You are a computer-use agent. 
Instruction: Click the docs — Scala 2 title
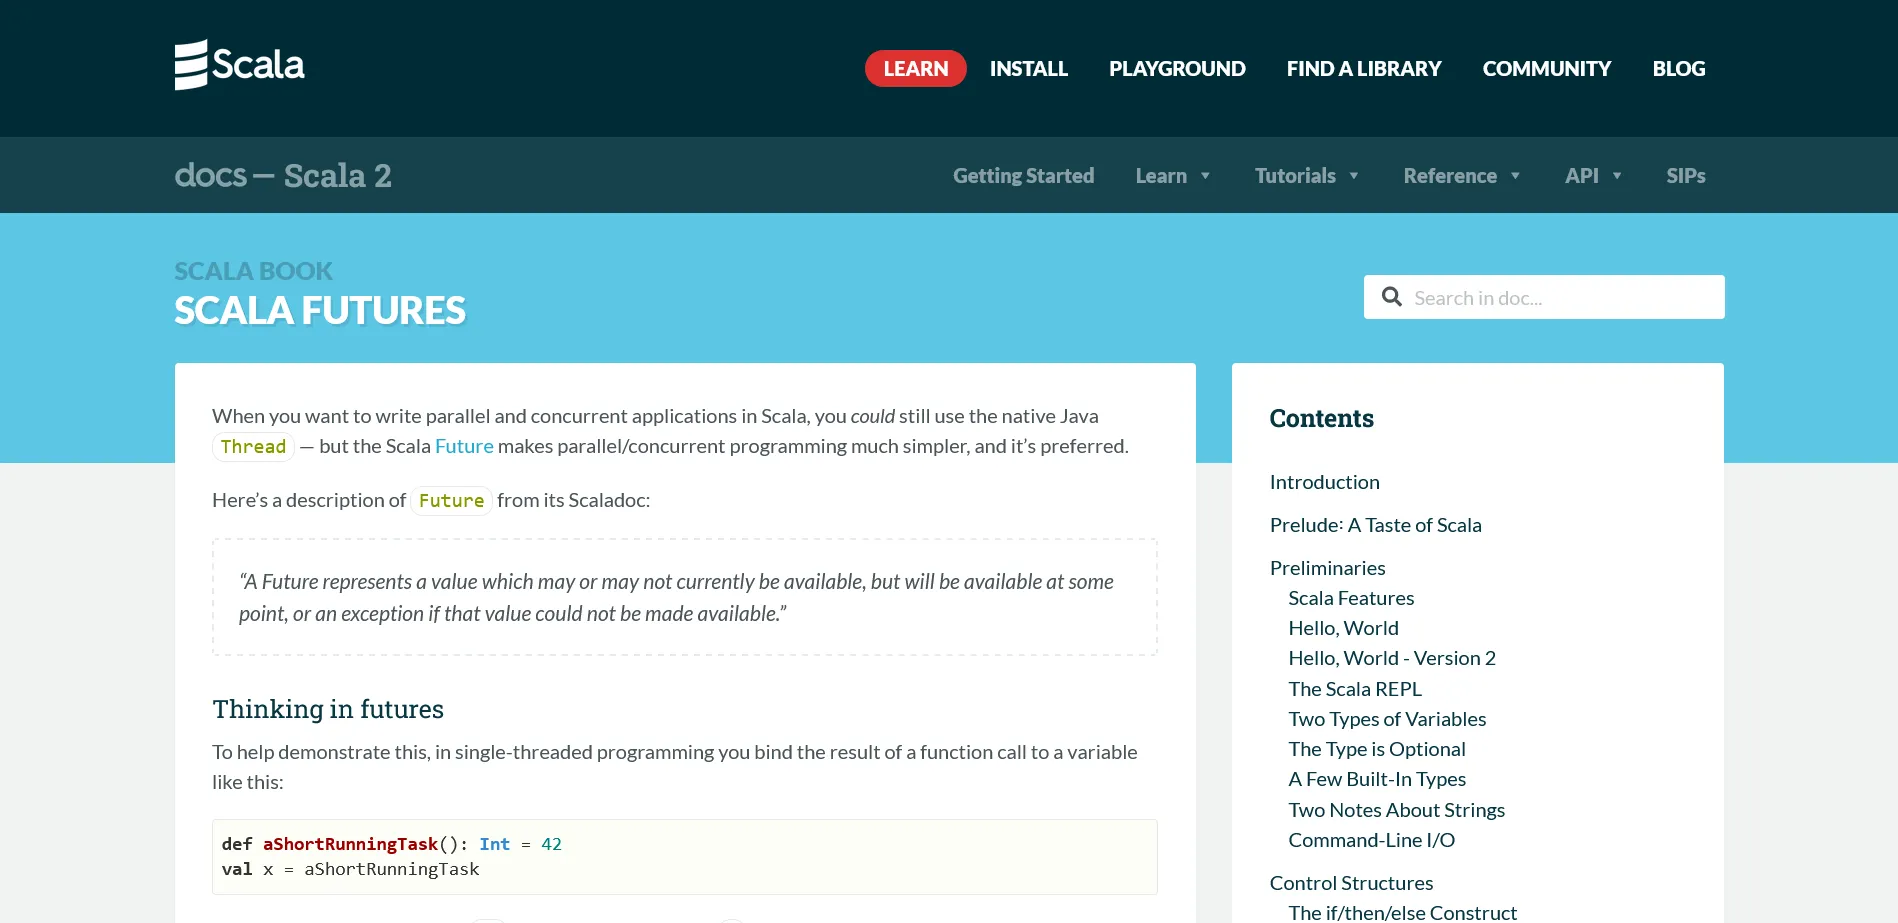pyautogui.click(x=283, y=175)
